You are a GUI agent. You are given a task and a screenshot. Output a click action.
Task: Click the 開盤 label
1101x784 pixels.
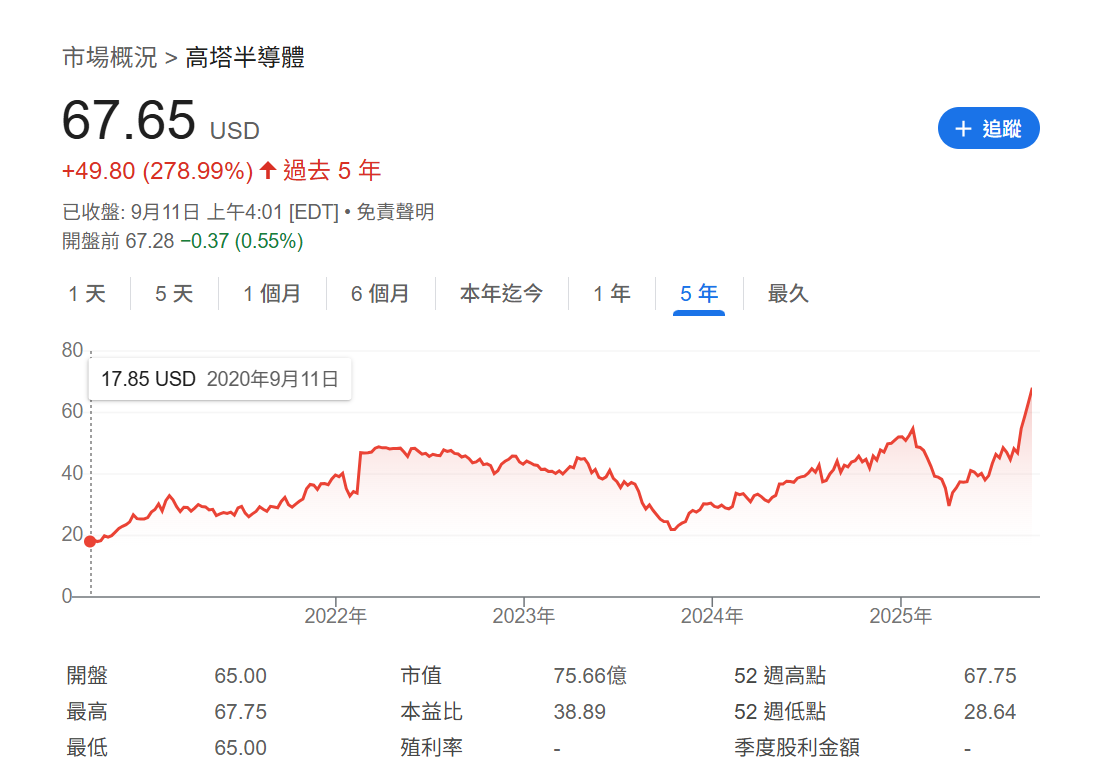coord(87,676)
